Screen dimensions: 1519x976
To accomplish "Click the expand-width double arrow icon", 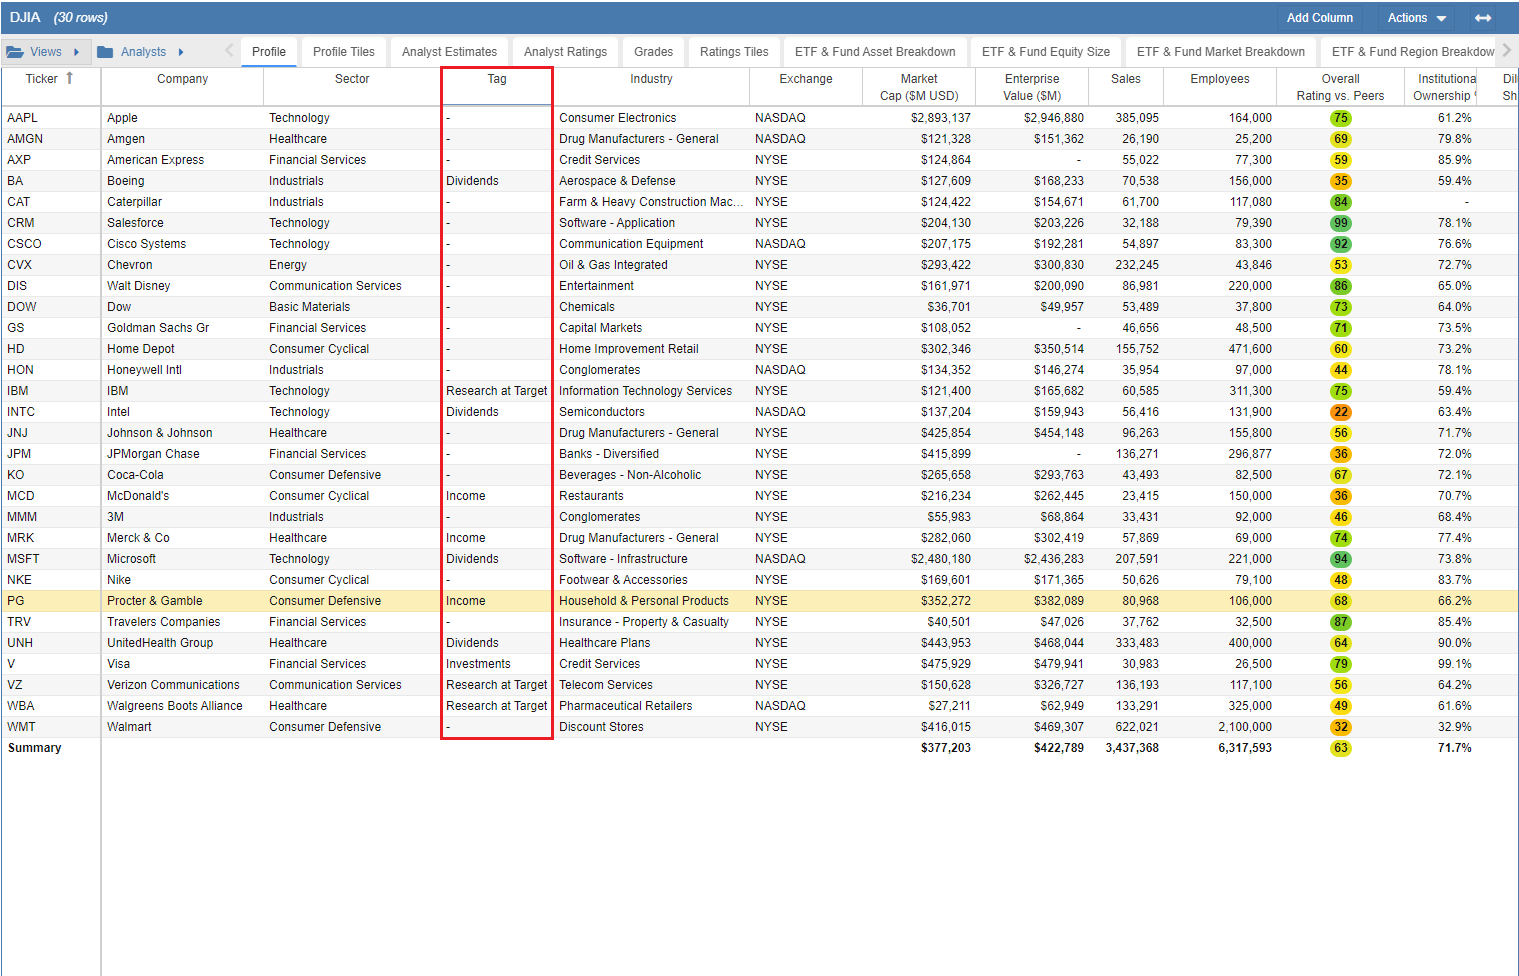I will [1483, 18].
